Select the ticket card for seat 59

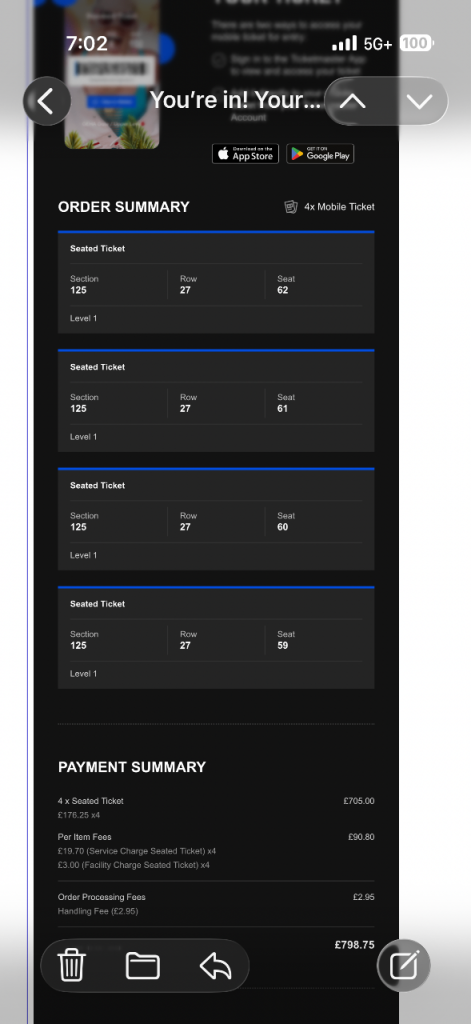click(216, 637)
